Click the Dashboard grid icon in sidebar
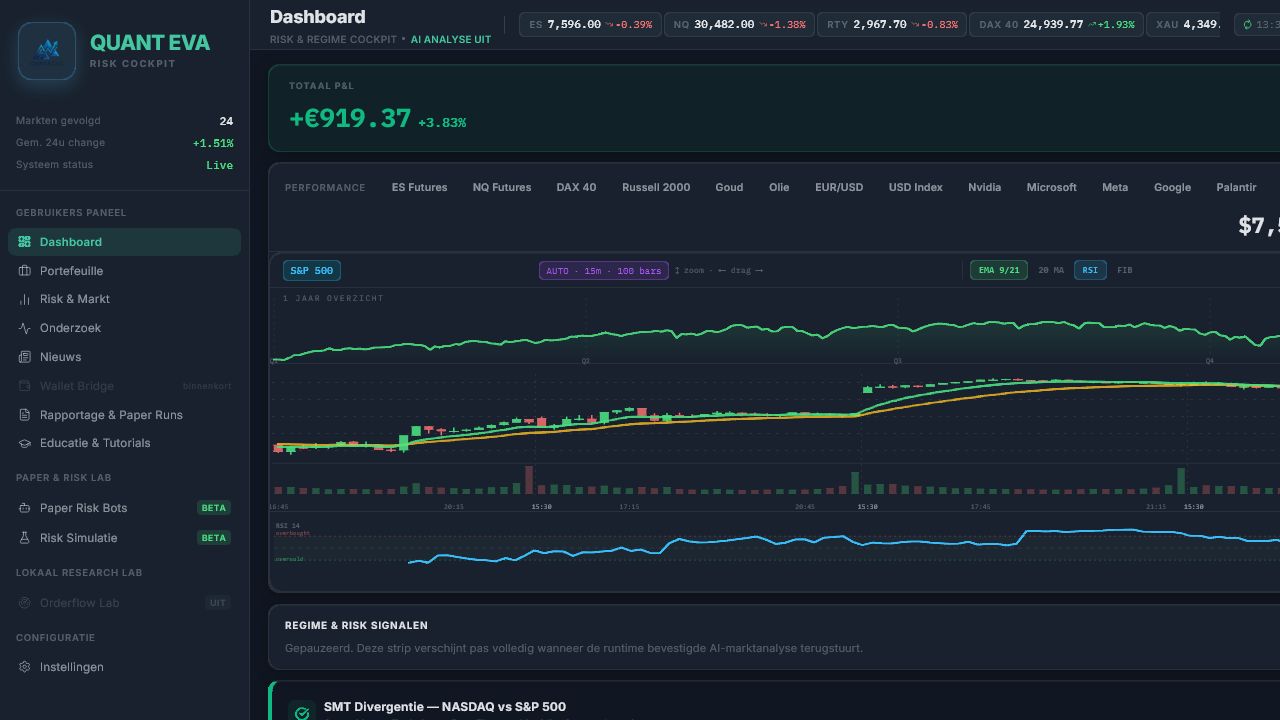 click(25, 242)
